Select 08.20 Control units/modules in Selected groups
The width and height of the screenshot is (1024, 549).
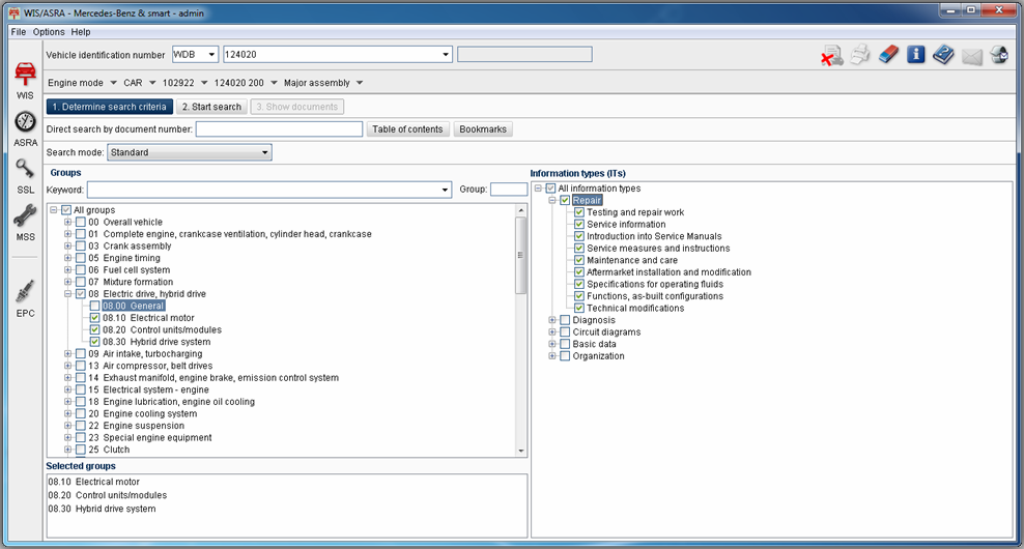coord(107,495)
